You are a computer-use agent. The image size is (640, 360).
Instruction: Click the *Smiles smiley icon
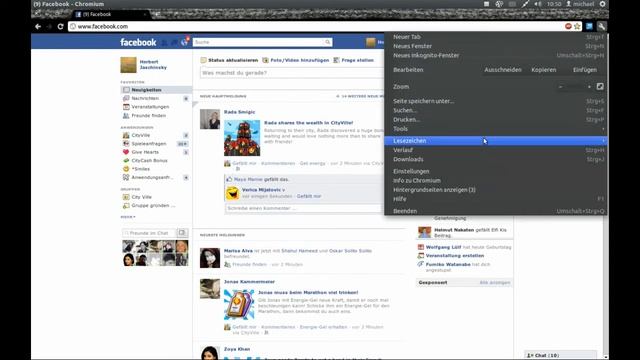pos(126,169)
